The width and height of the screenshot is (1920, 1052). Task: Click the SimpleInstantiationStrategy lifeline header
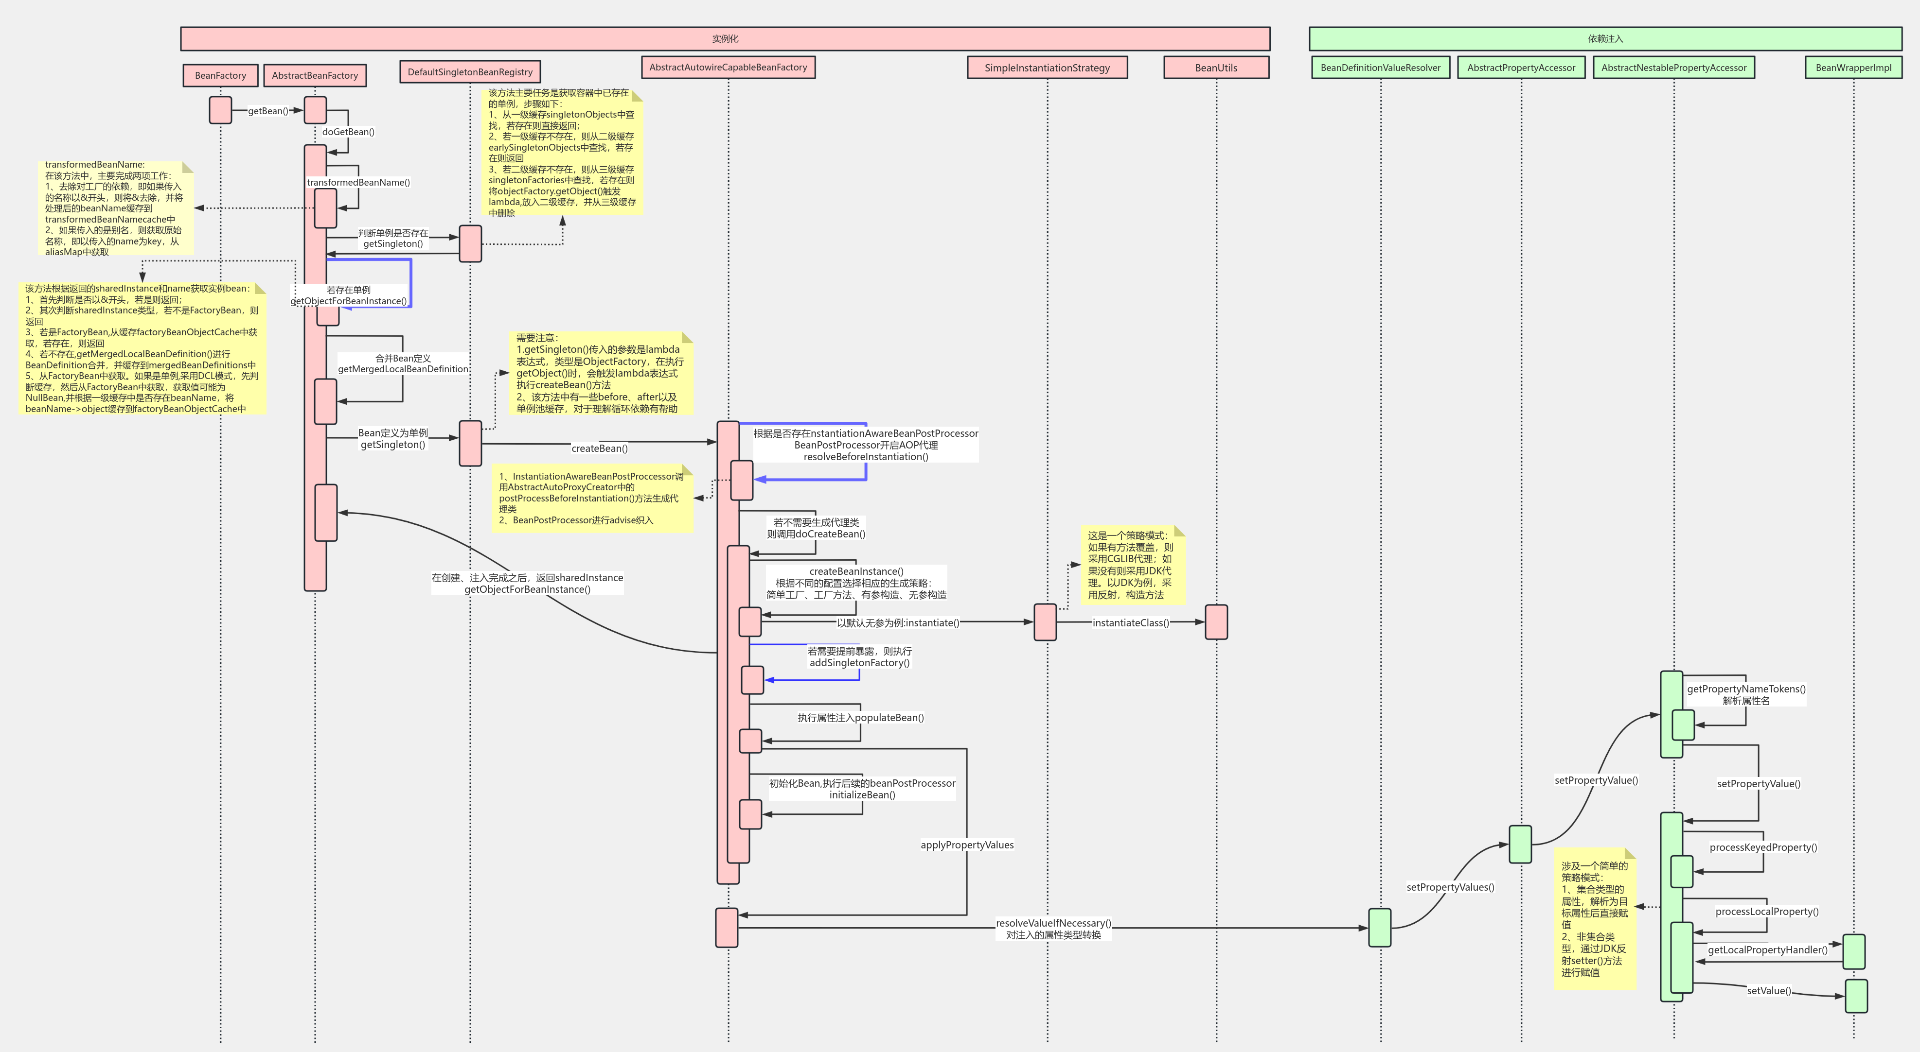[1047, 68]
